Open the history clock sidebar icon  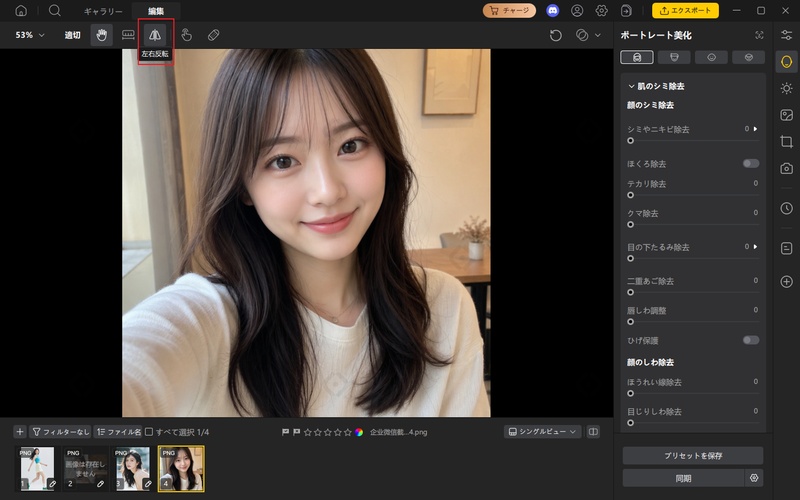click(x=787, y=208)
